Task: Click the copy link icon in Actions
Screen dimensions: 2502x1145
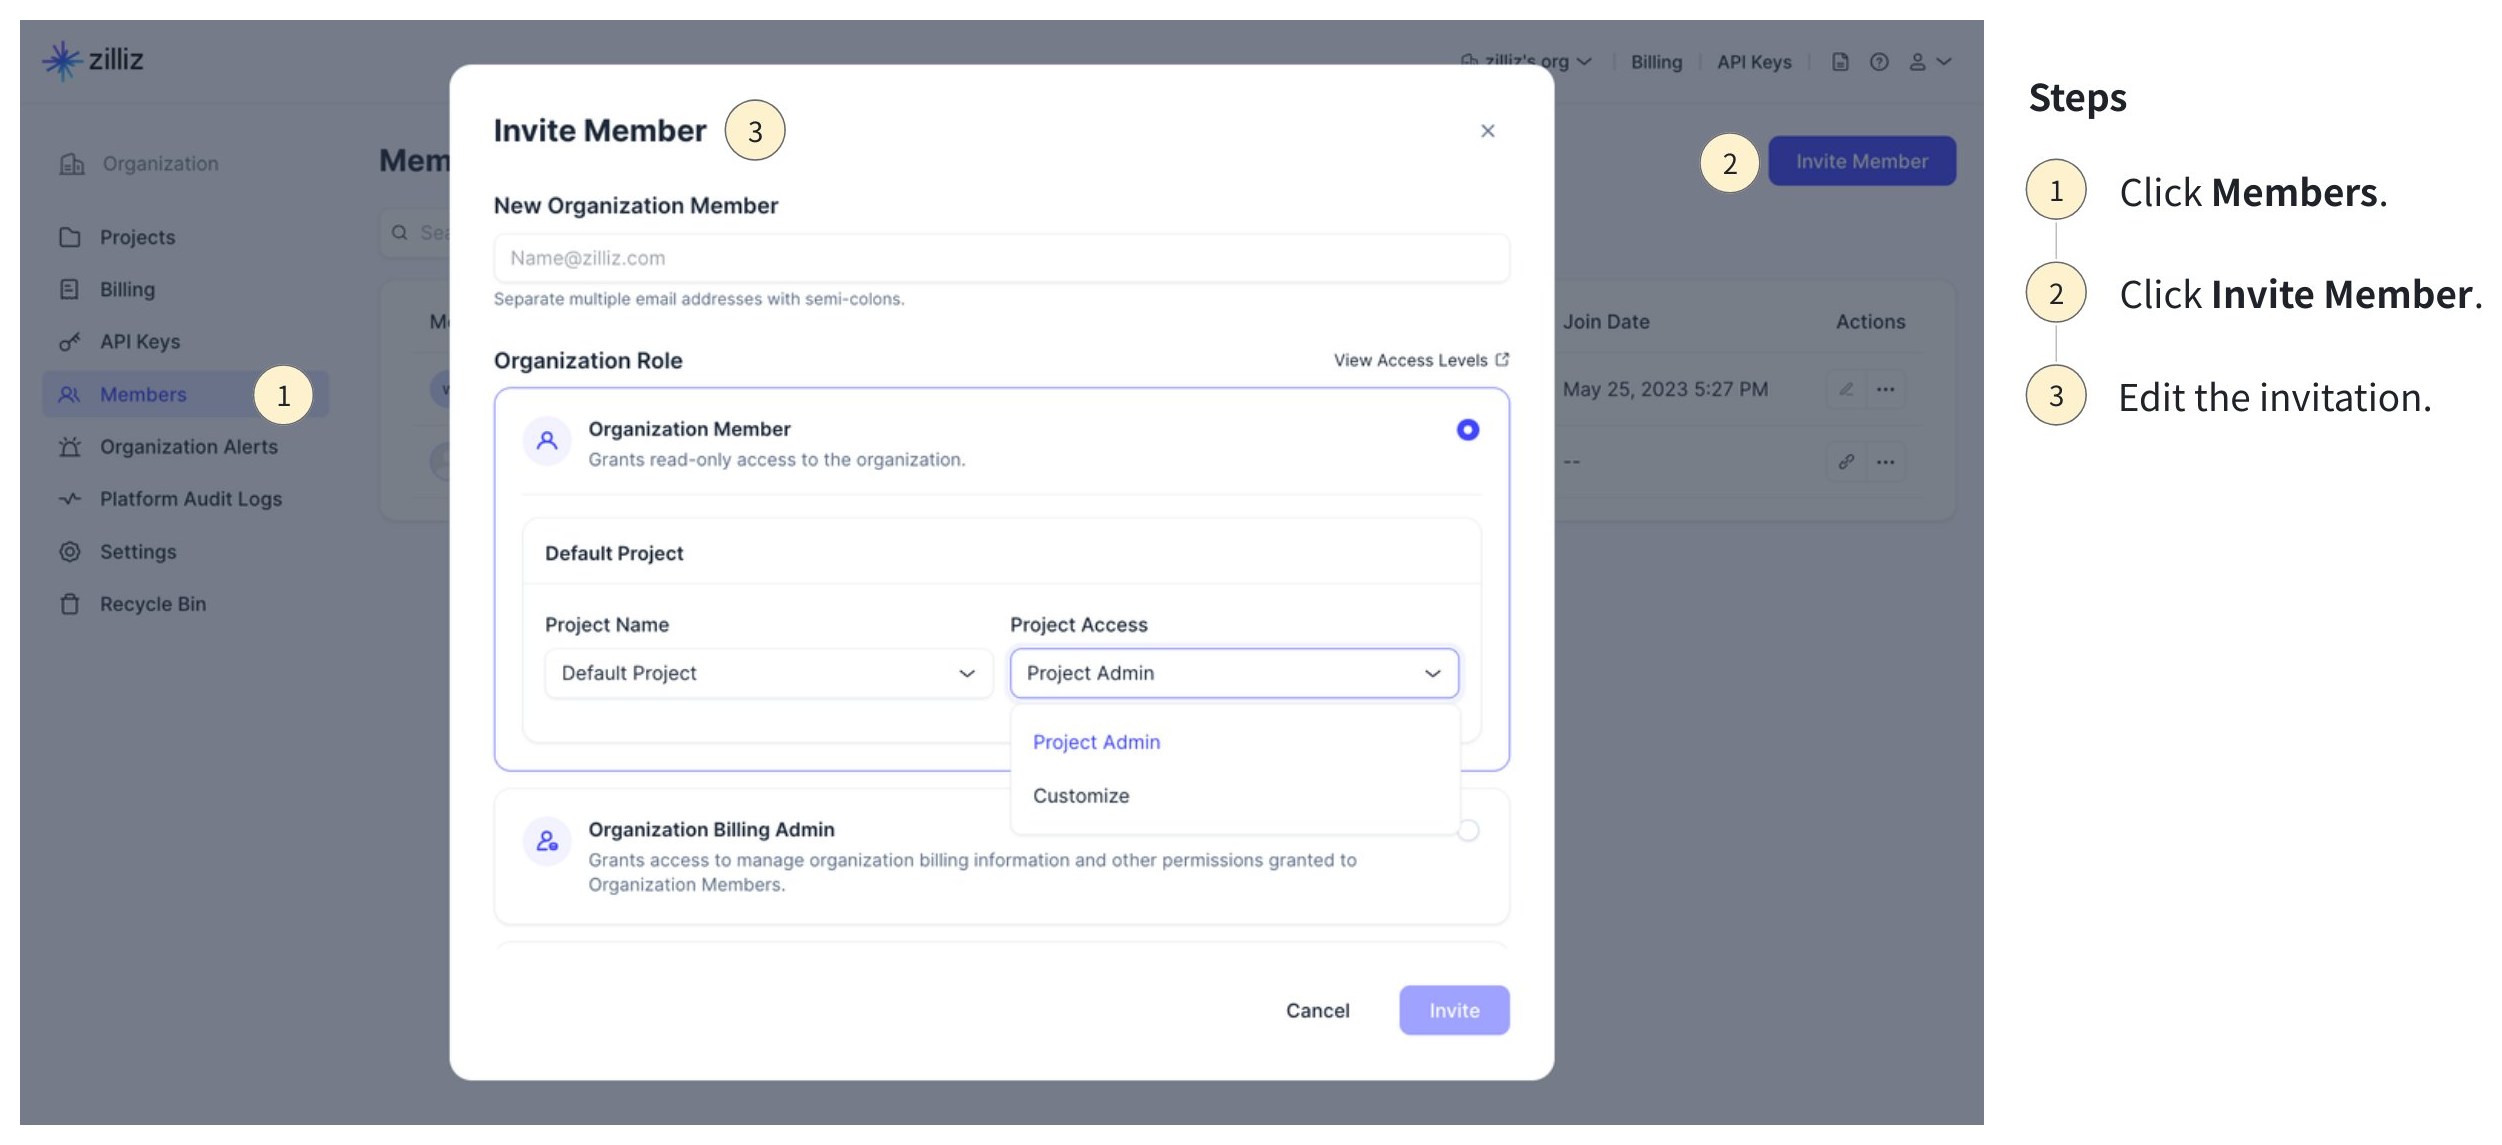Action: (x=1846, y=462)
